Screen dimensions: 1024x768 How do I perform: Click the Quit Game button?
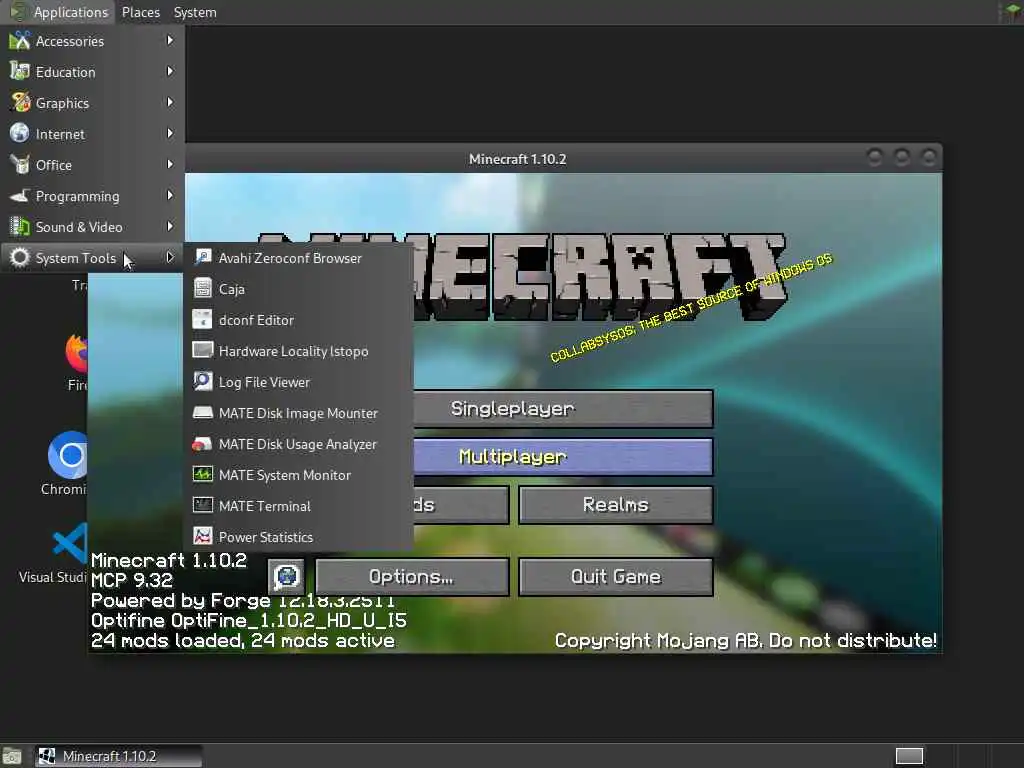point(615,577)
